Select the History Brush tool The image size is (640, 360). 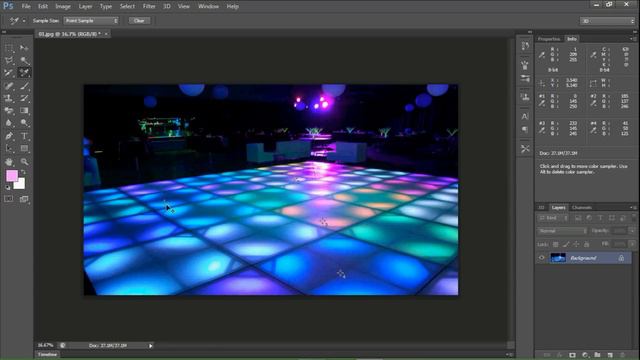24,98
